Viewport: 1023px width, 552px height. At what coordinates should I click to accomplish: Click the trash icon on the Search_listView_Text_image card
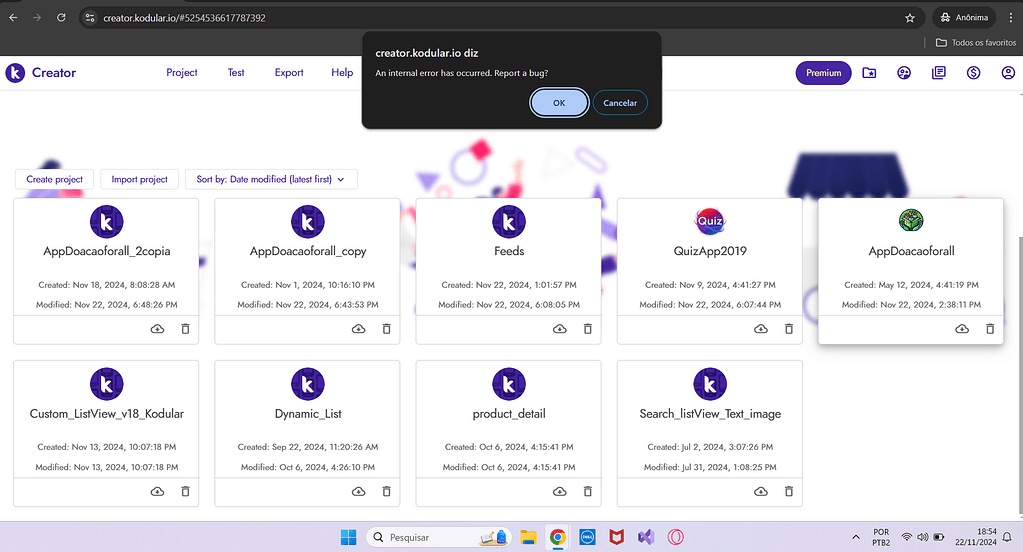tap(789, 491)
